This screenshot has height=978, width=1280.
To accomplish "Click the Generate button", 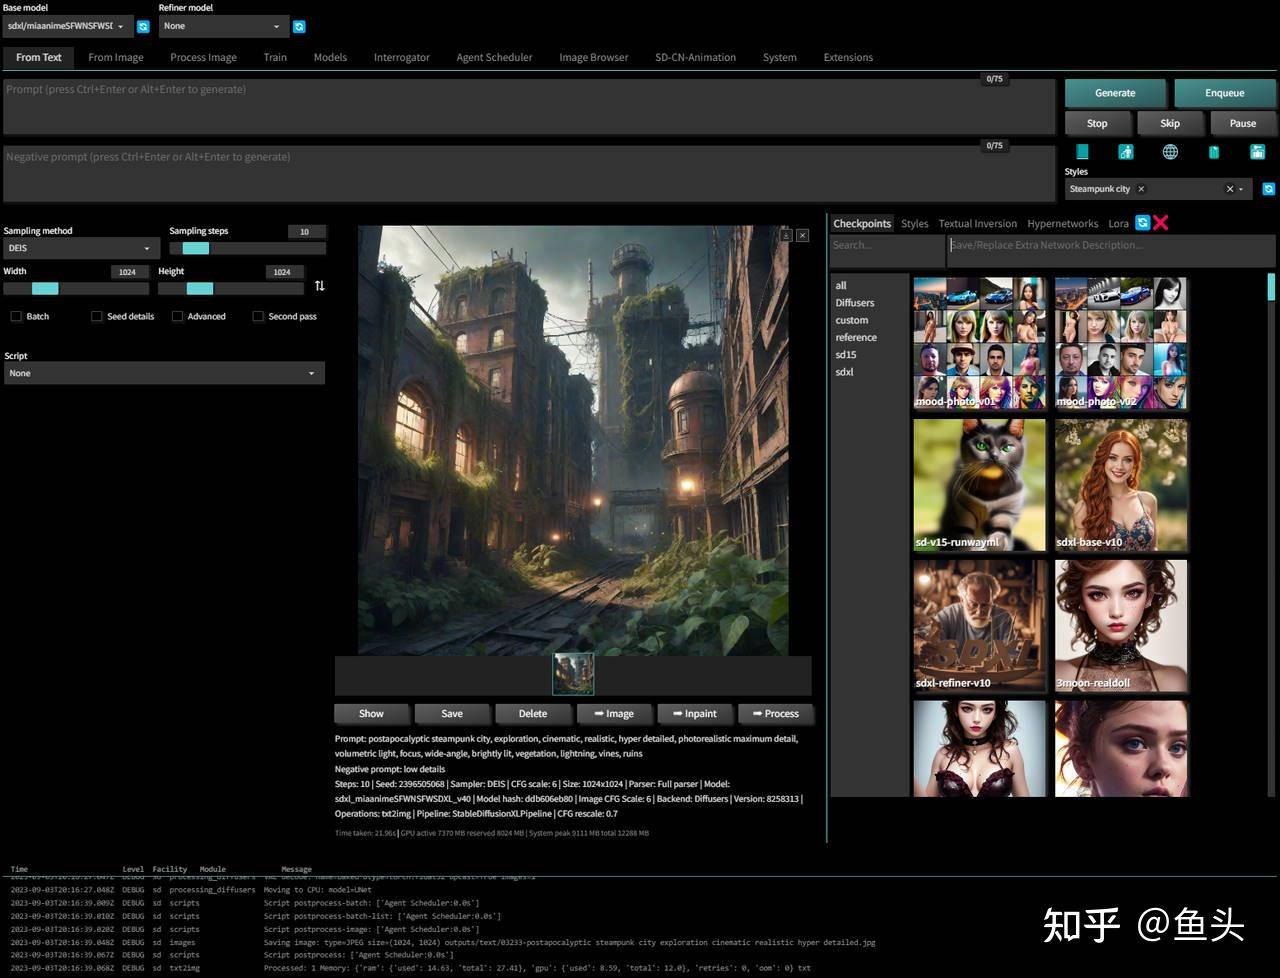I will tap(1114, 92).
